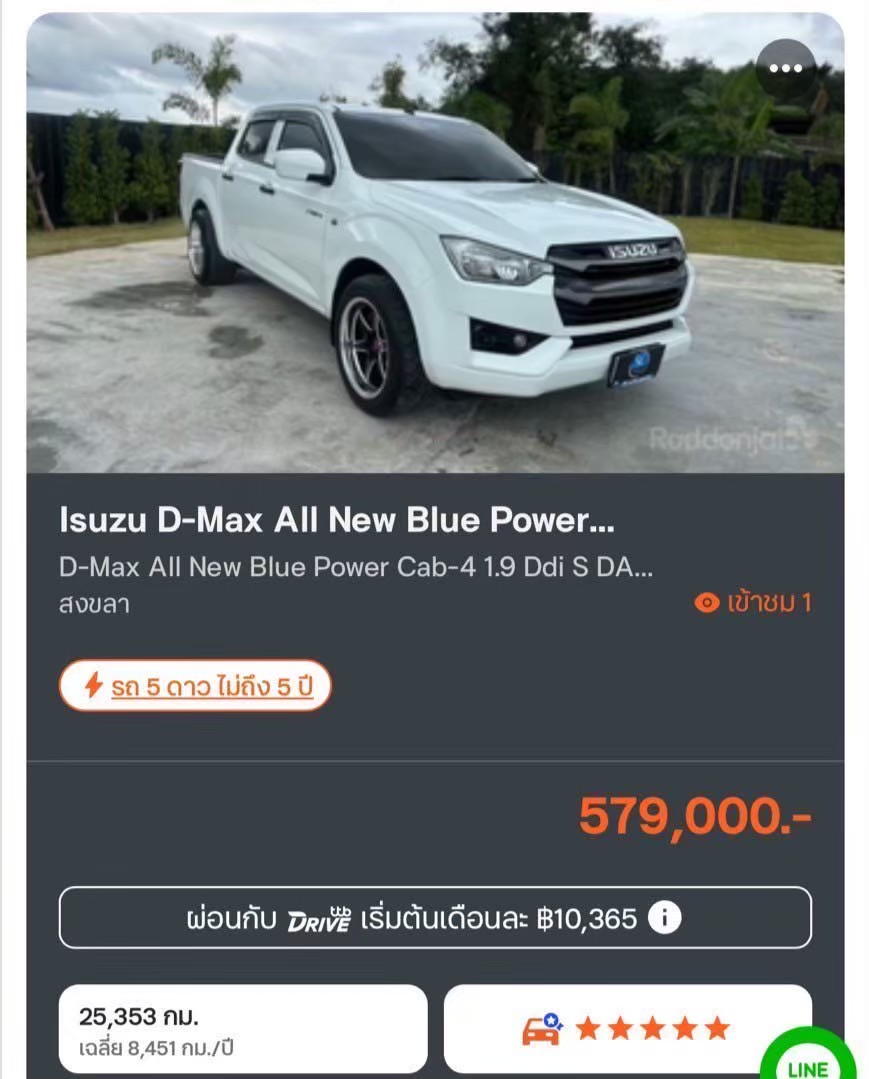Open the star rating card

pos(627,1029)
